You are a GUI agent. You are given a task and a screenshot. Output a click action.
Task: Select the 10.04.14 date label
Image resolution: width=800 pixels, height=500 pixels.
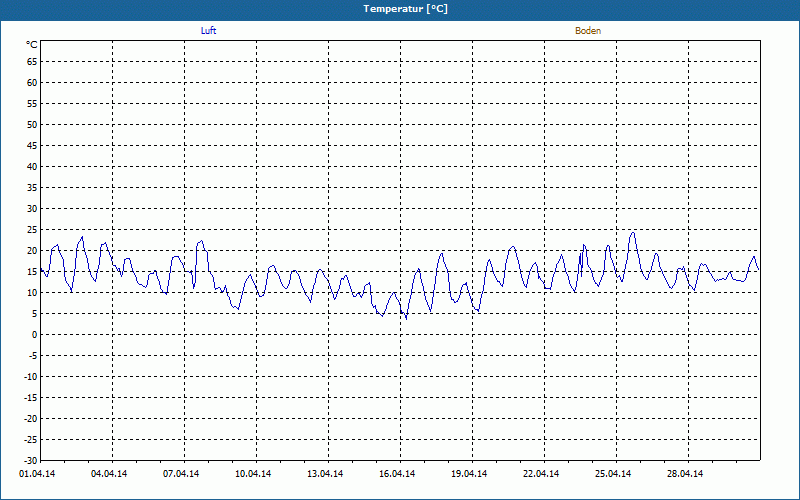[254, 473]
